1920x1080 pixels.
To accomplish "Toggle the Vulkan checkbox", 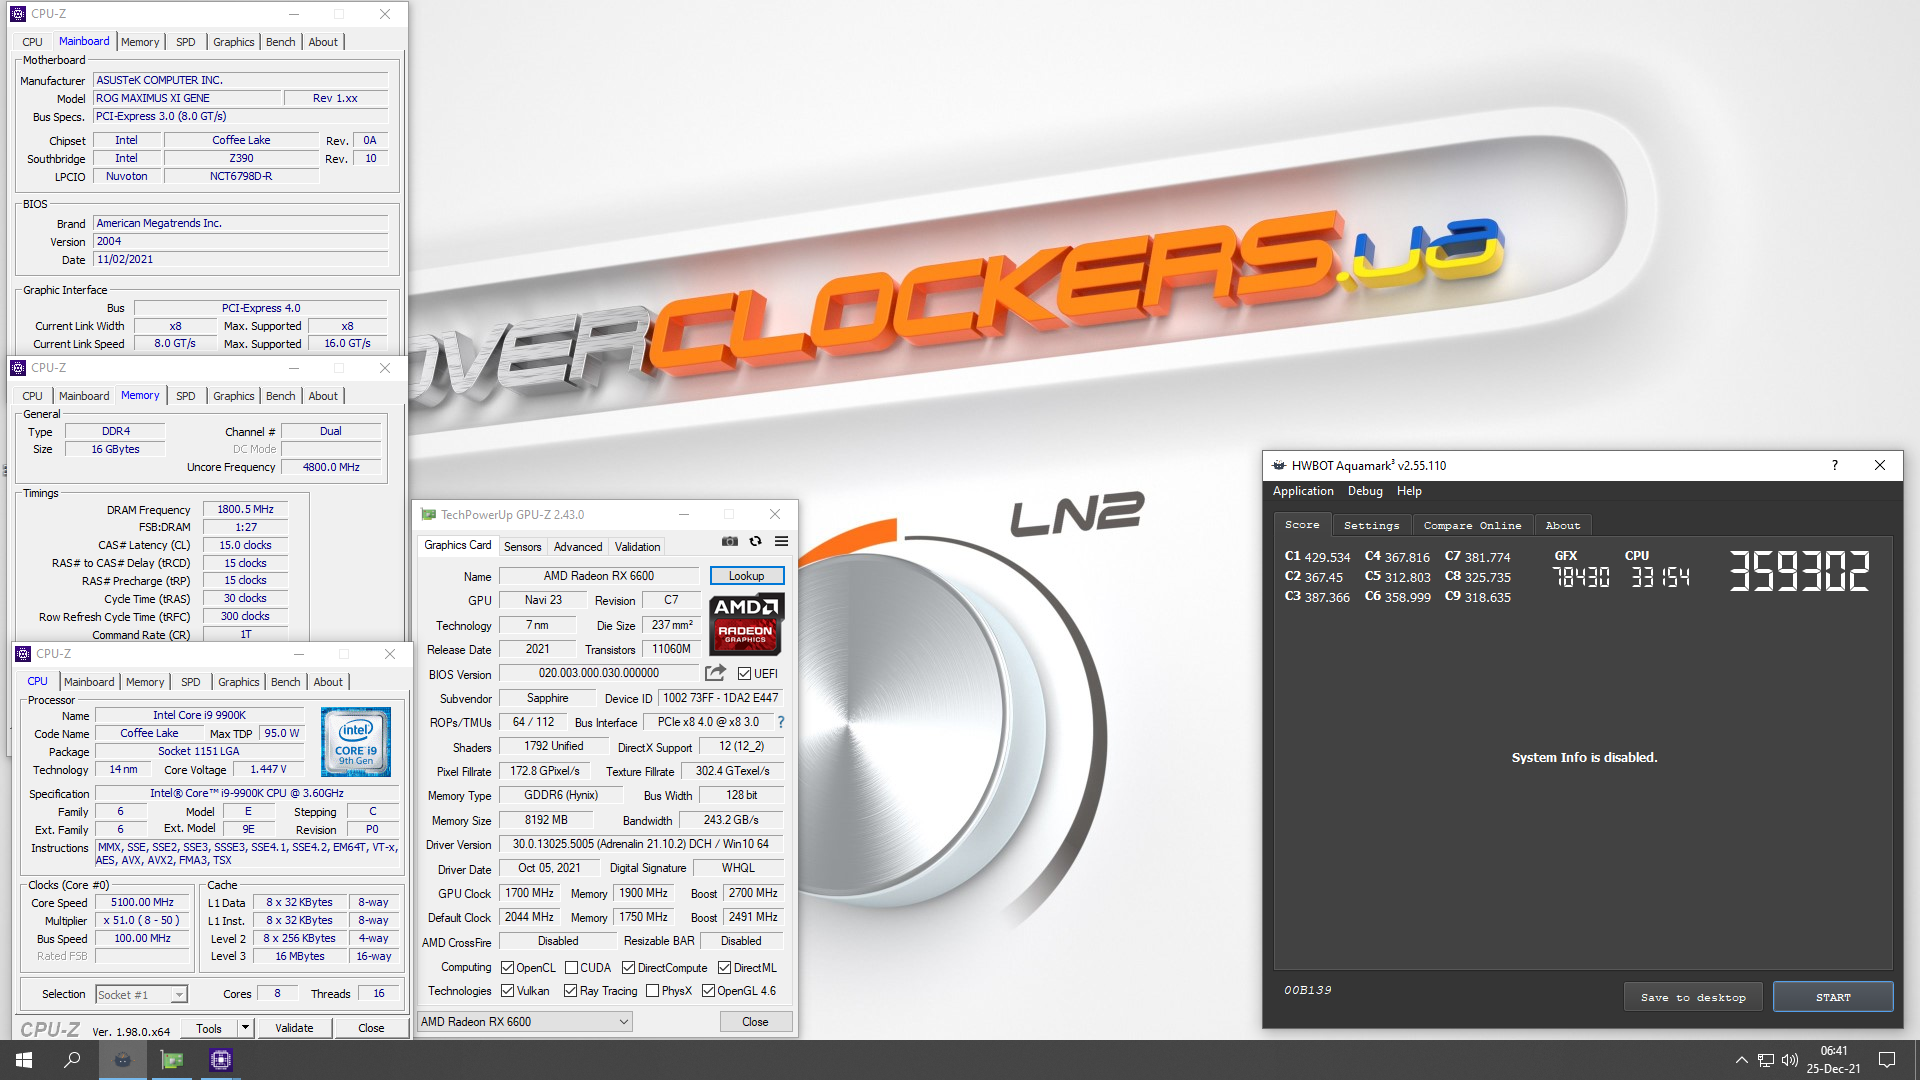I will (507, 991).
